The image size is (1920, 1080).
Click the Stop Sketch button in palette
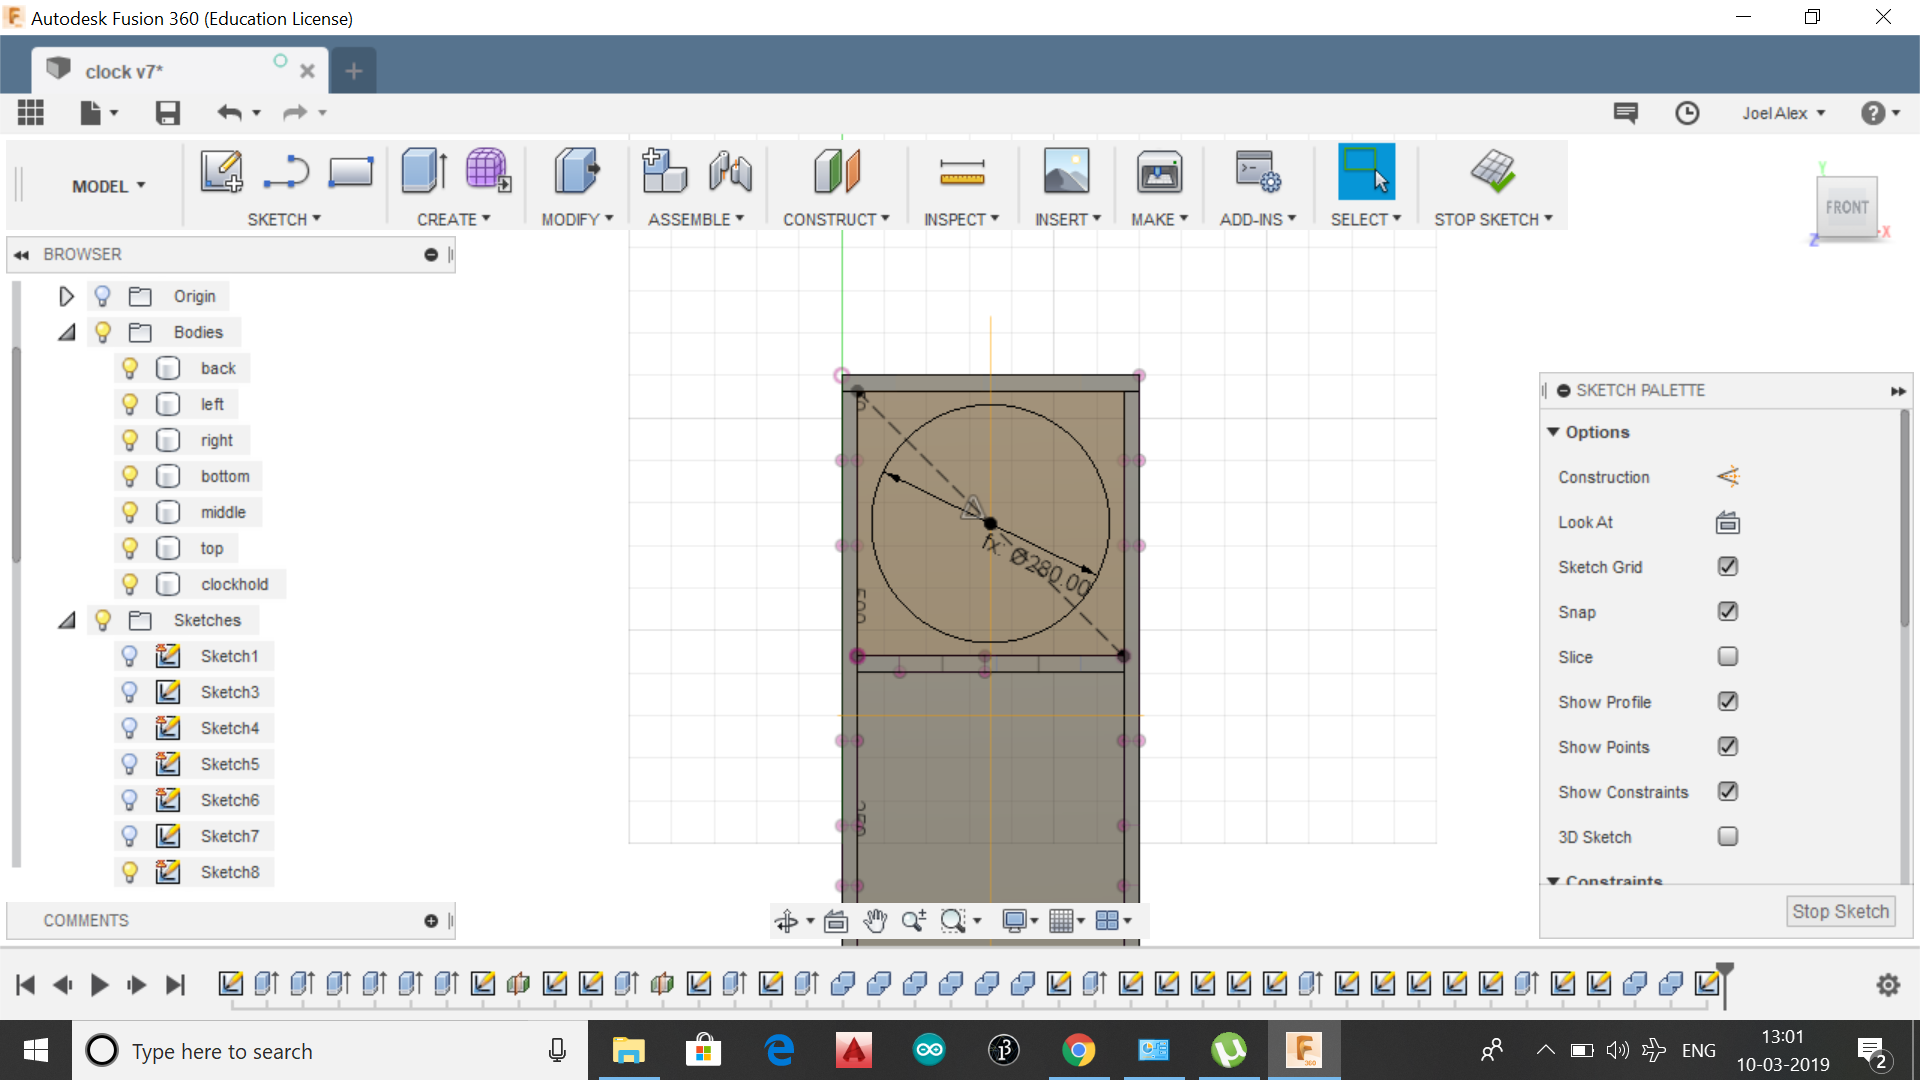1840,911
